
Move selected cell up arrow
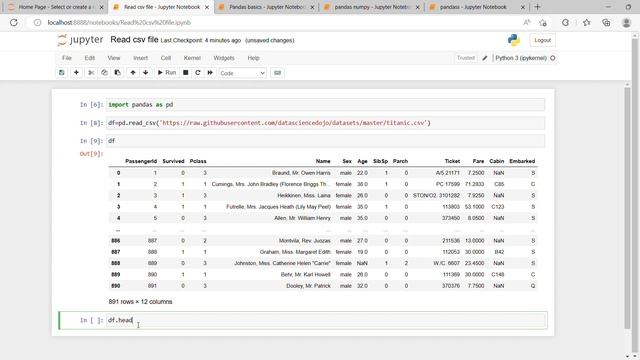point(133,73)
